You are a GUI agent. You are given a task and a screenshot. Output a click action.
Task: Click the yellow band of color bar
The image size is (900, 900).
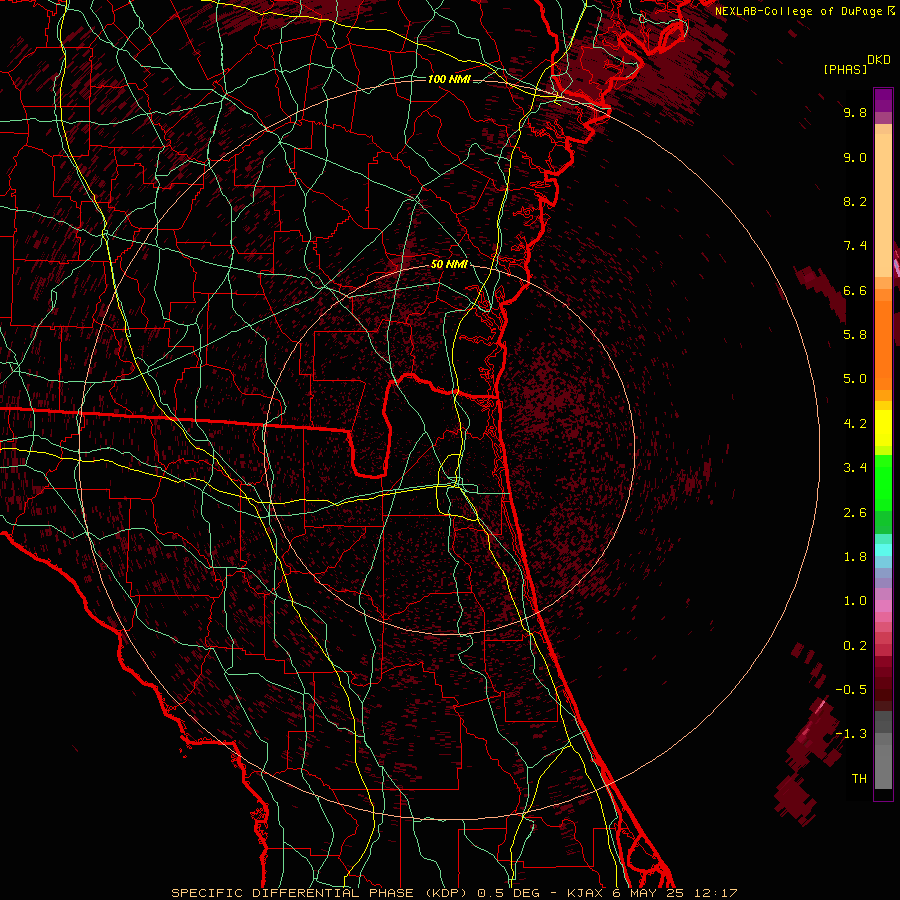click(x=883, y=428)
